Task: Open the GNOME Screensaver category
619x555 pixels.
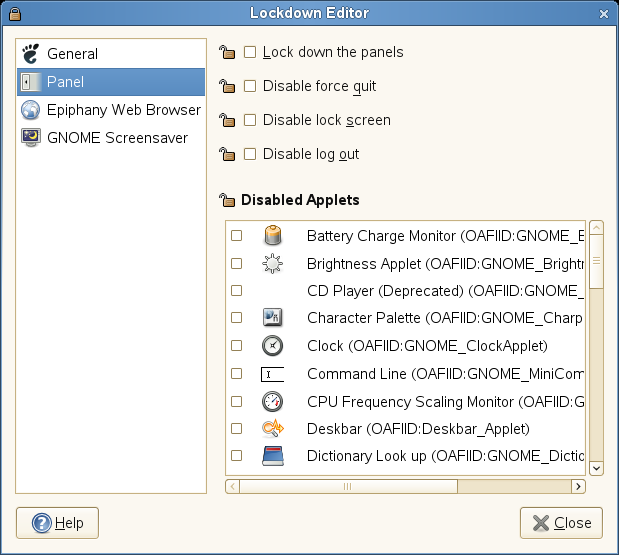Action: click(111, 138)
